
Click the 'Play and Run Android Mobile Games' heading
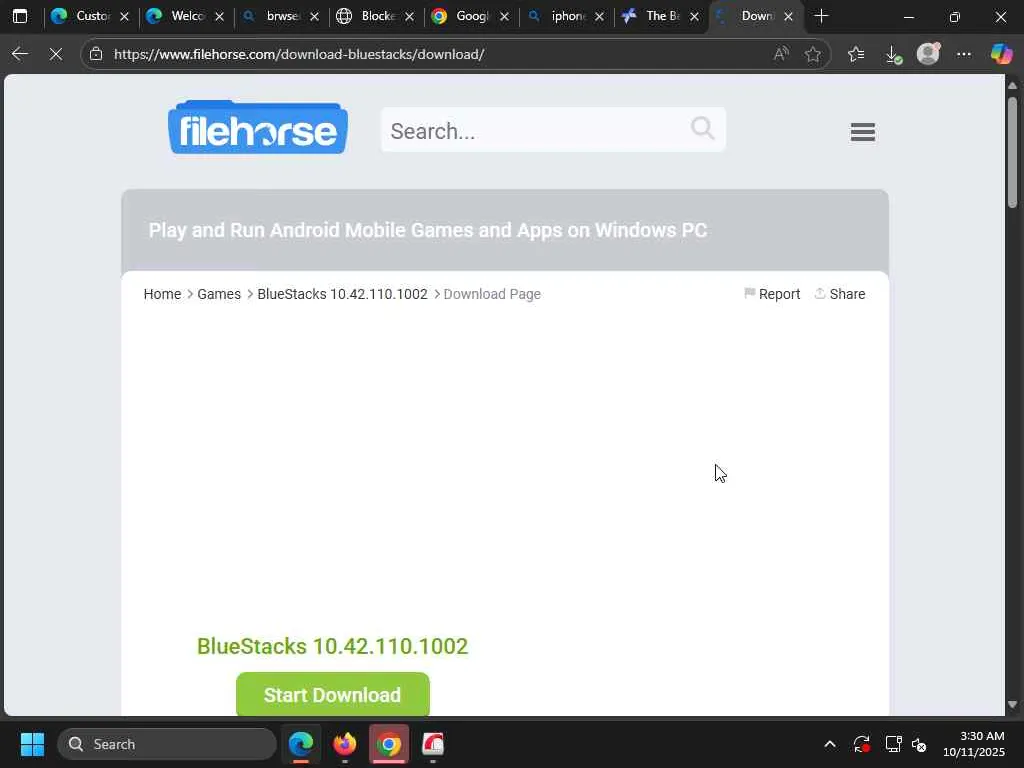pos(428,230)
